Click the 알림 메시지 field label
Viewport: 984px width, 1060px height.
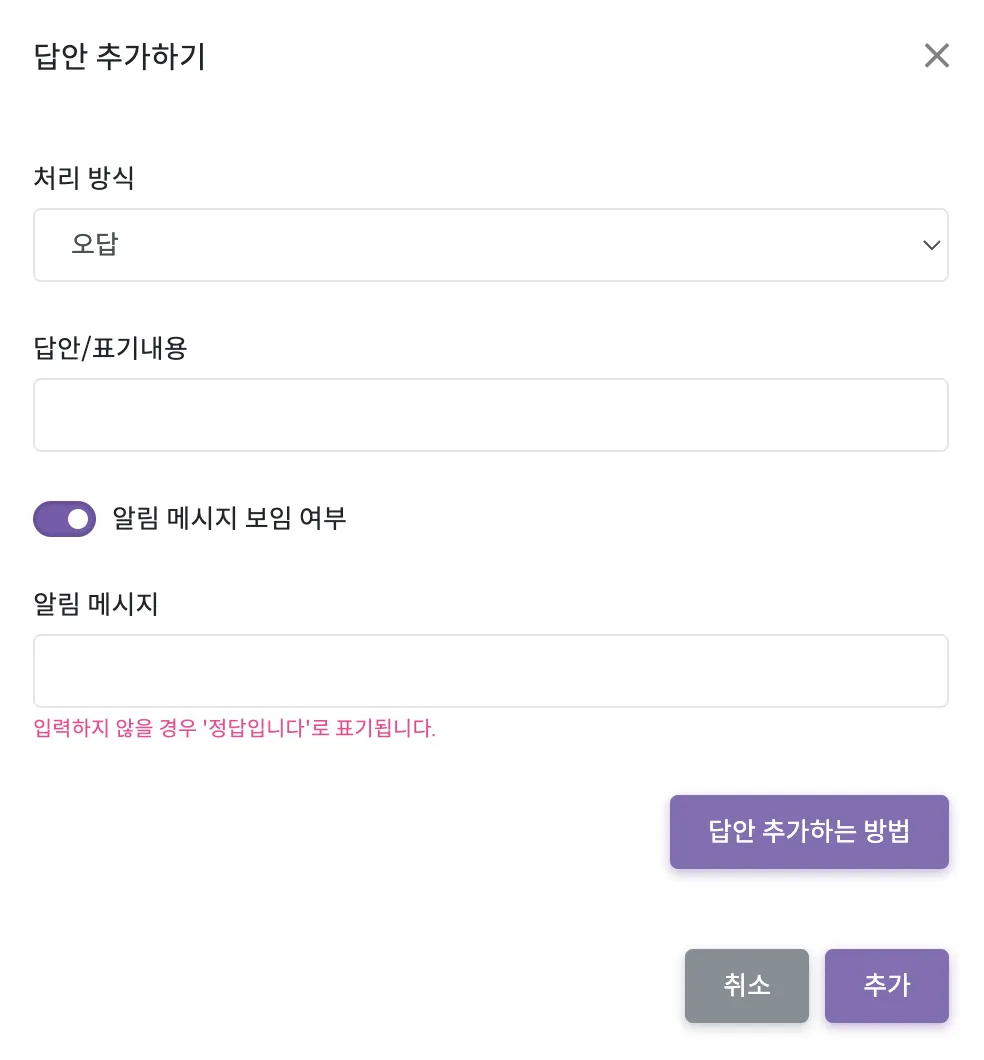(96, 605)
